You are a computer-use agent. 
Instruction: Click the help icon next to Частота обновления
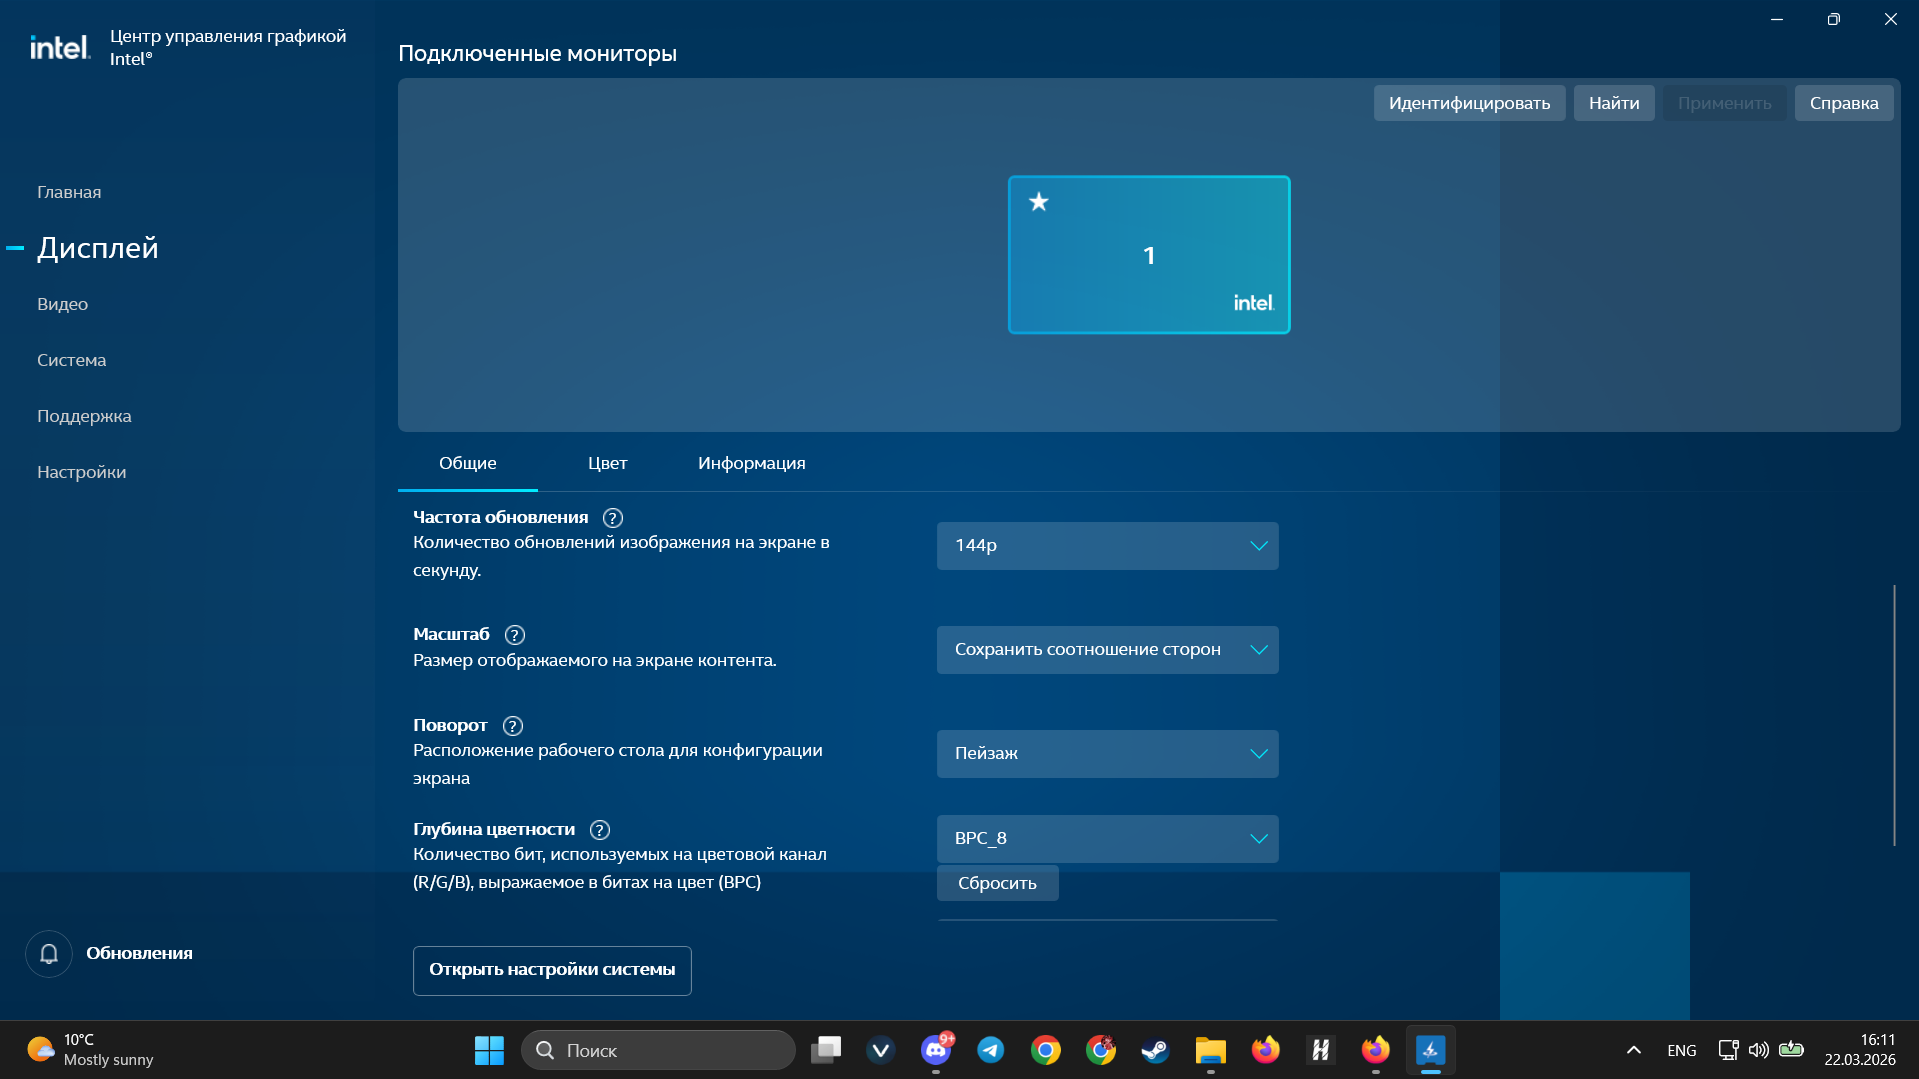612,518
